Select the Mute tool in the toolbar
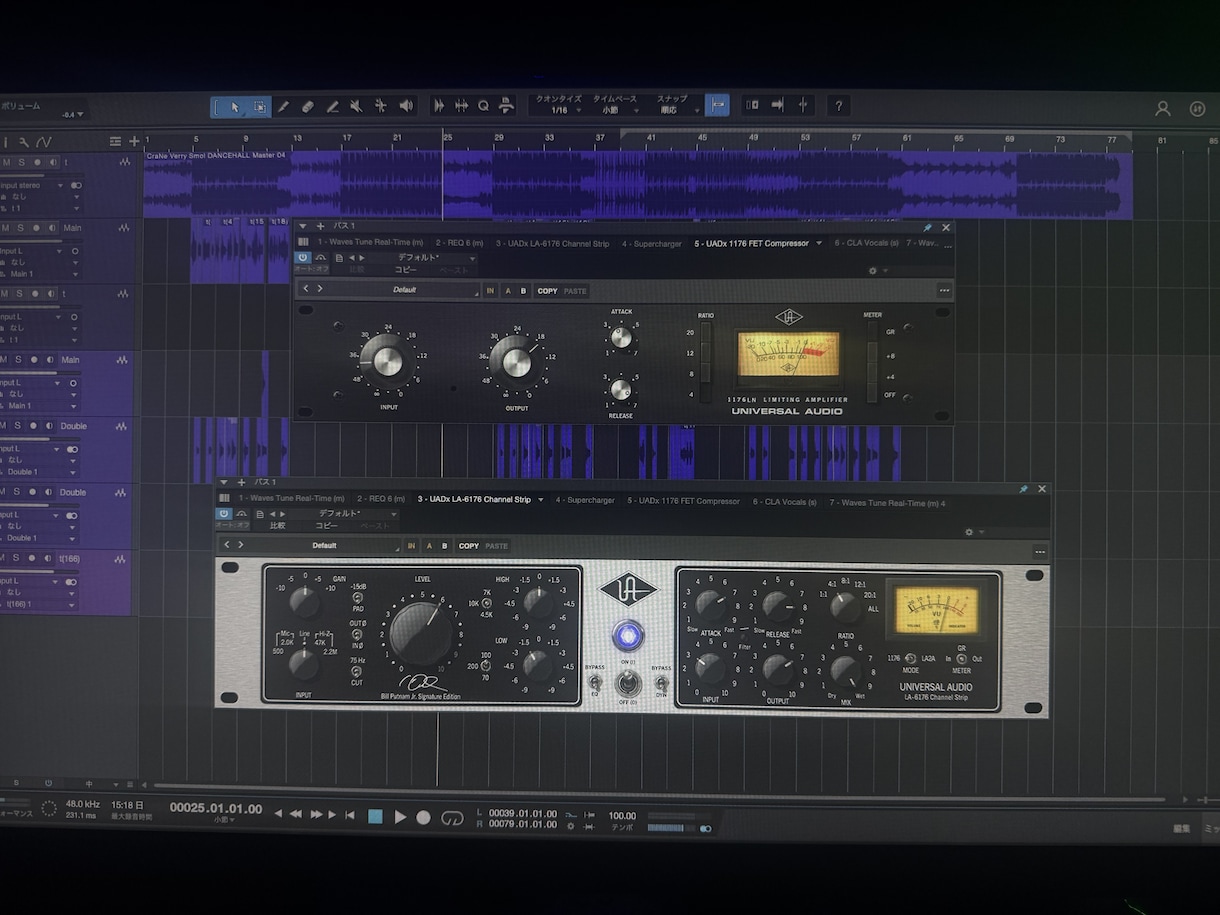Screen dimensions: 1220x915 tap(356, 106)
